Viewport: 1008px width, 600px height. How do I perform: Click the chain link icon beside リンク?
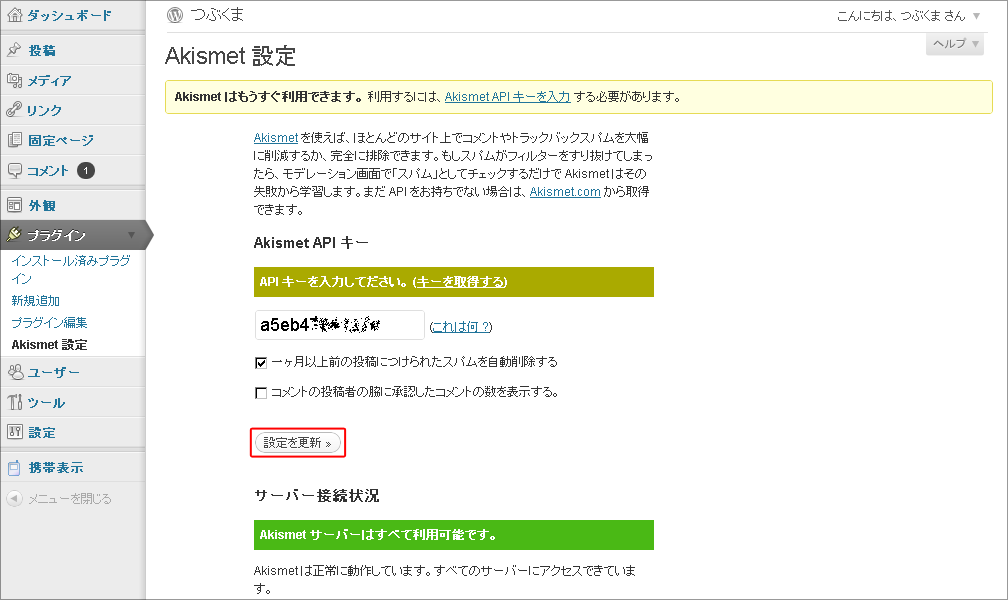point(14,109)
